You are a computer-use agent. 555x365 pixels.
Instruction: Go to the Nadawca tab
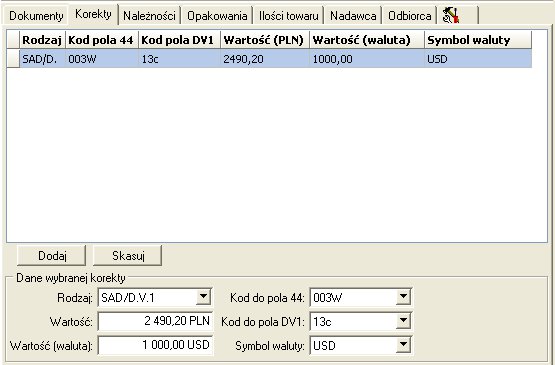[353, 16]
